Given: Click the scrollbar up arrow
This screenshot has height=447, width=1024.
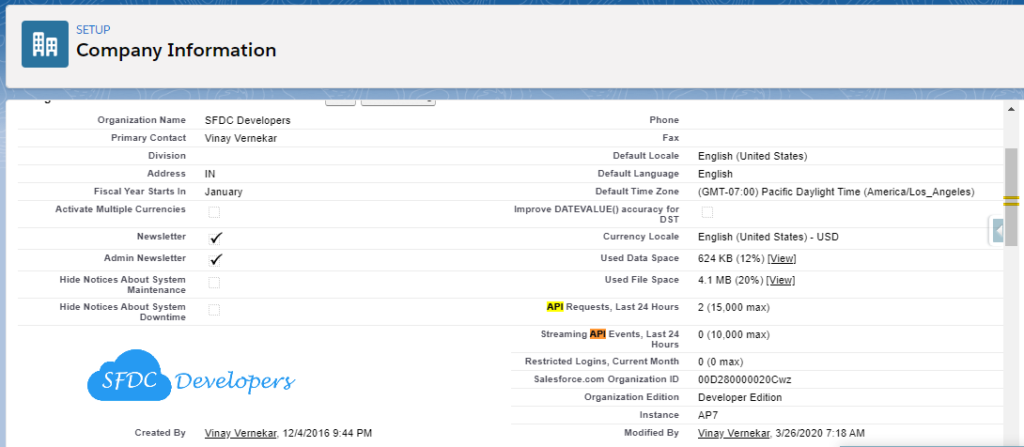Looking at the screenshot, I should [1011, 106].
